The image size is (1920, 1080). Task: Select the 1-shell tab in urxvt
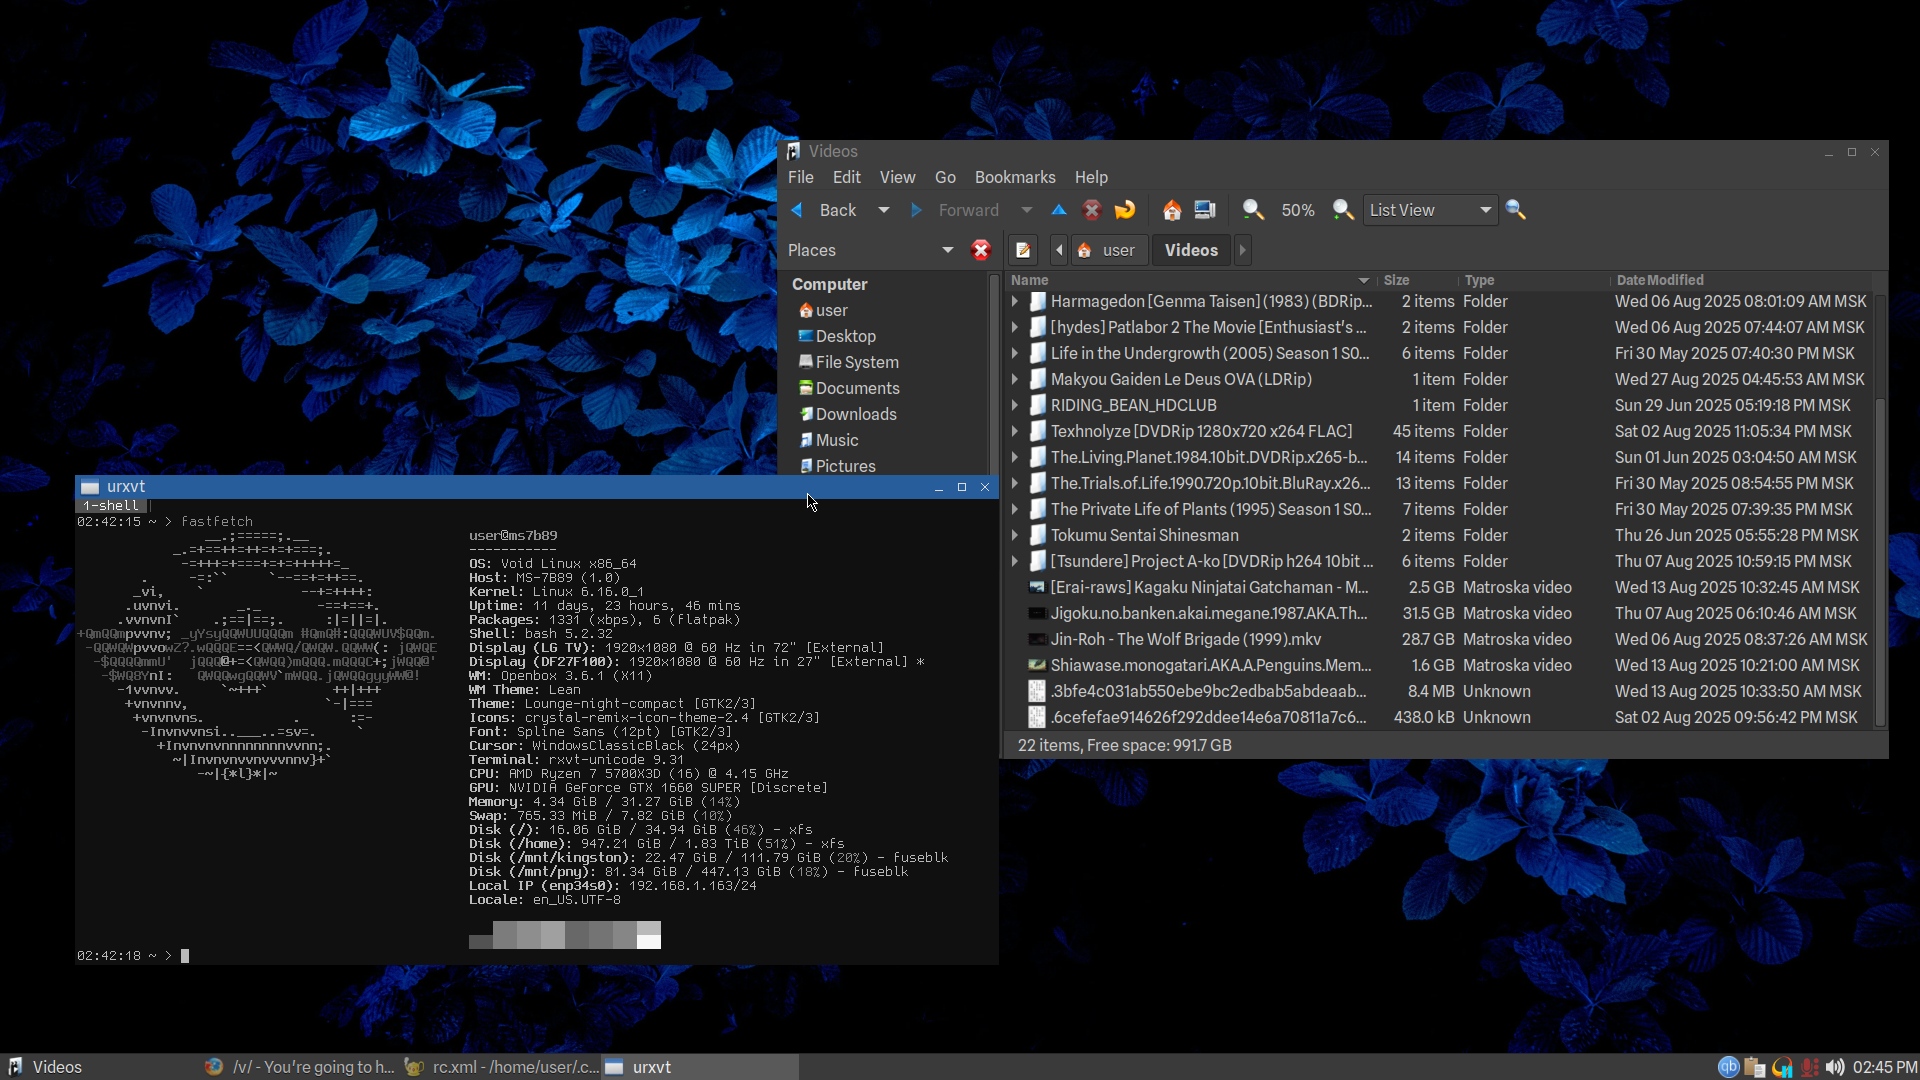tap(111, 506)
